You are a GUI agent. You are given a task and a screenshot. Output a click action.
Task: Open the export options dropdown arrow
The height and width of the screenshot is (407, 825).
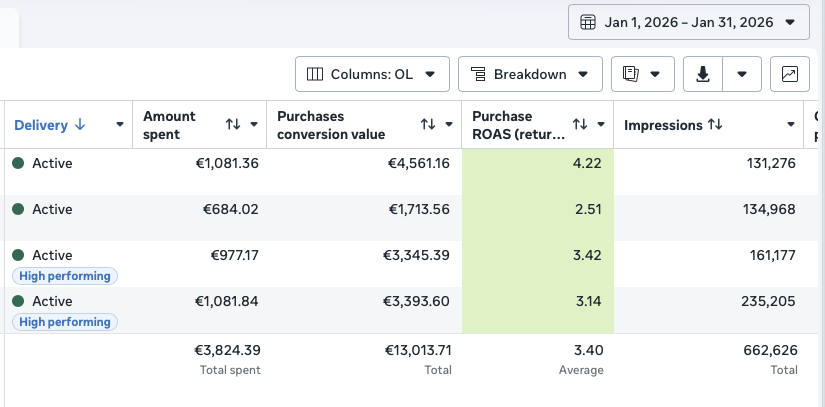(x=742, y=74)
